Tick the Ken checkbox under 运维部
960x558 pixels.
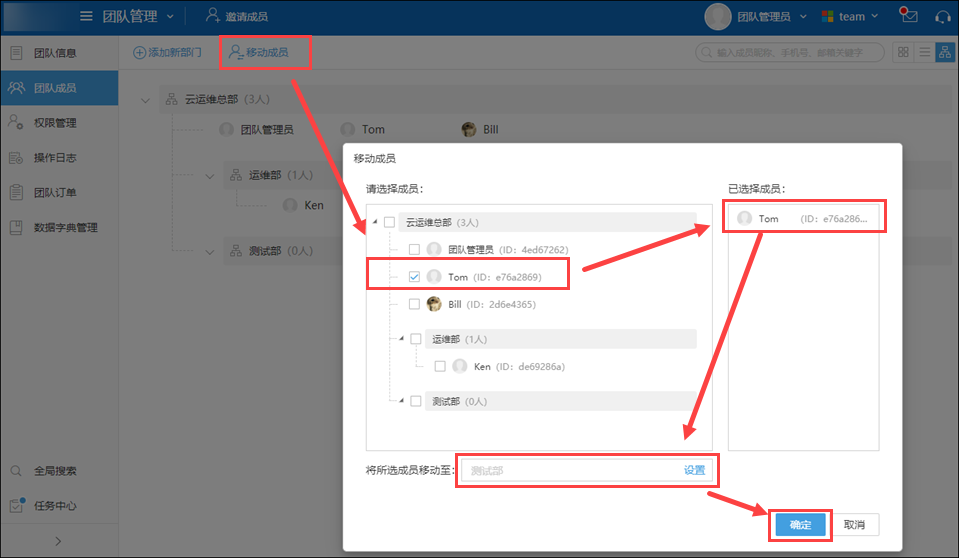(440, 367)
